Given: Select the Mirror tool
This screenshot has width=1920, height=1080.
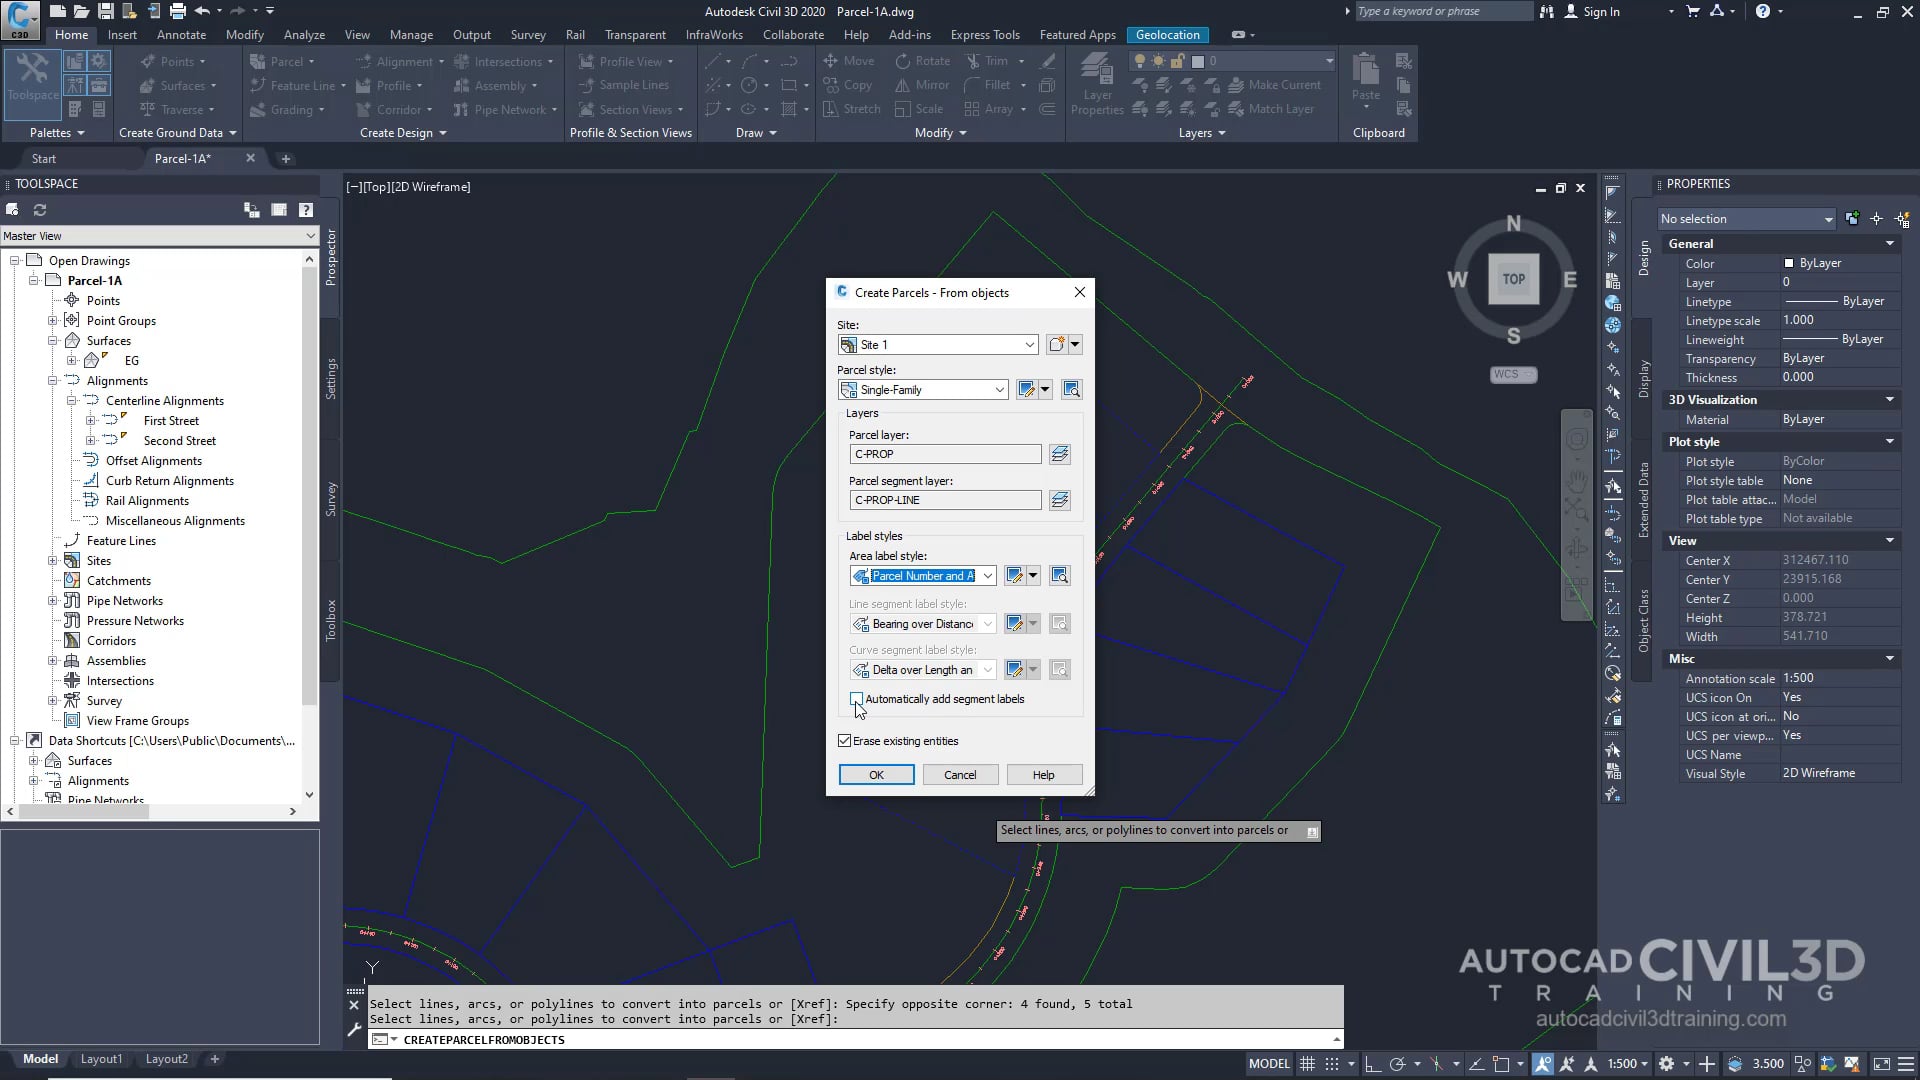Looking at the screenshot, I should pos(921,85).
